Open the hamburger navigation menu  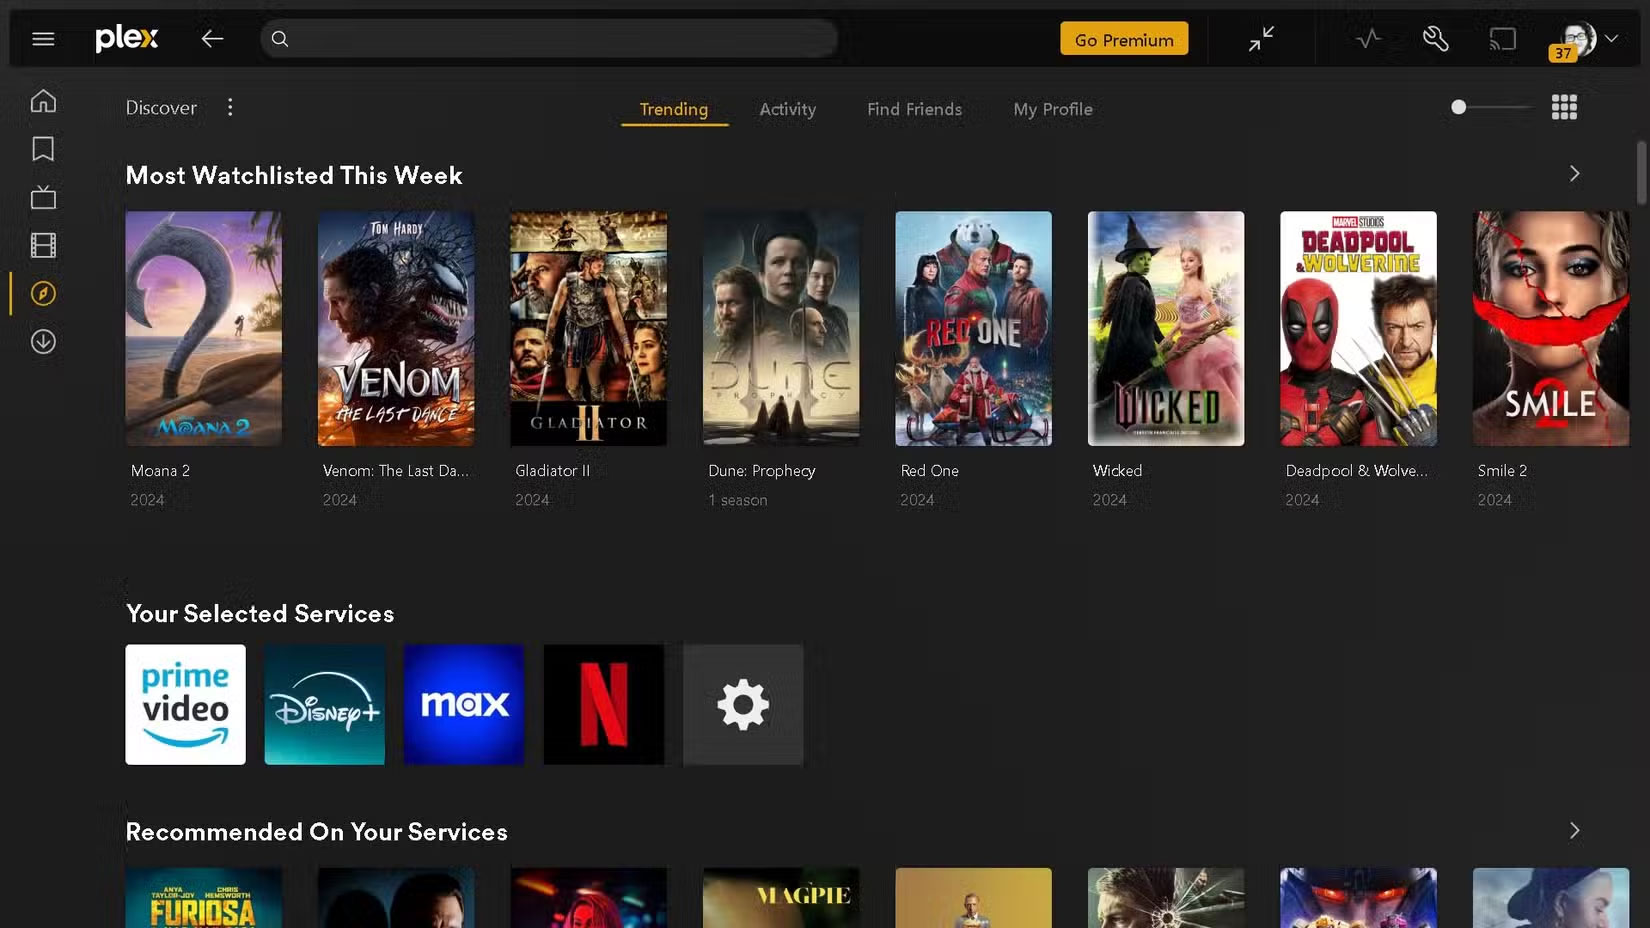43,39
